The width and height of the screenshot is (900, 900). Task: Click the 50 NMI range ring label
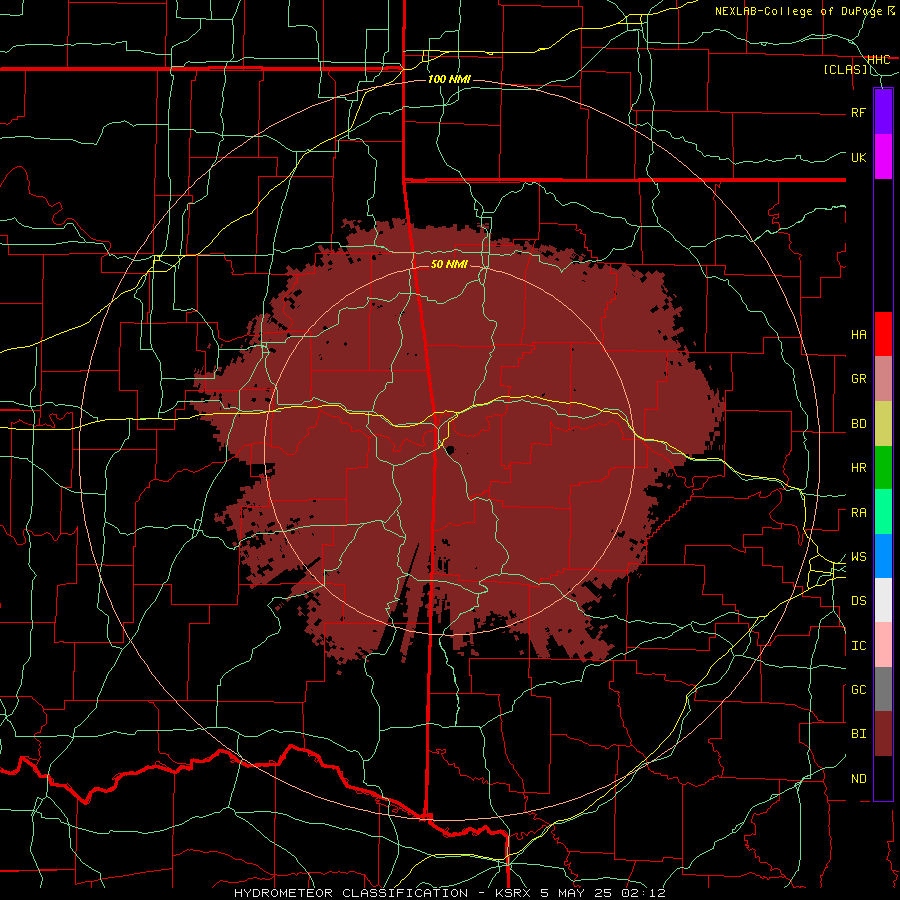449,264
